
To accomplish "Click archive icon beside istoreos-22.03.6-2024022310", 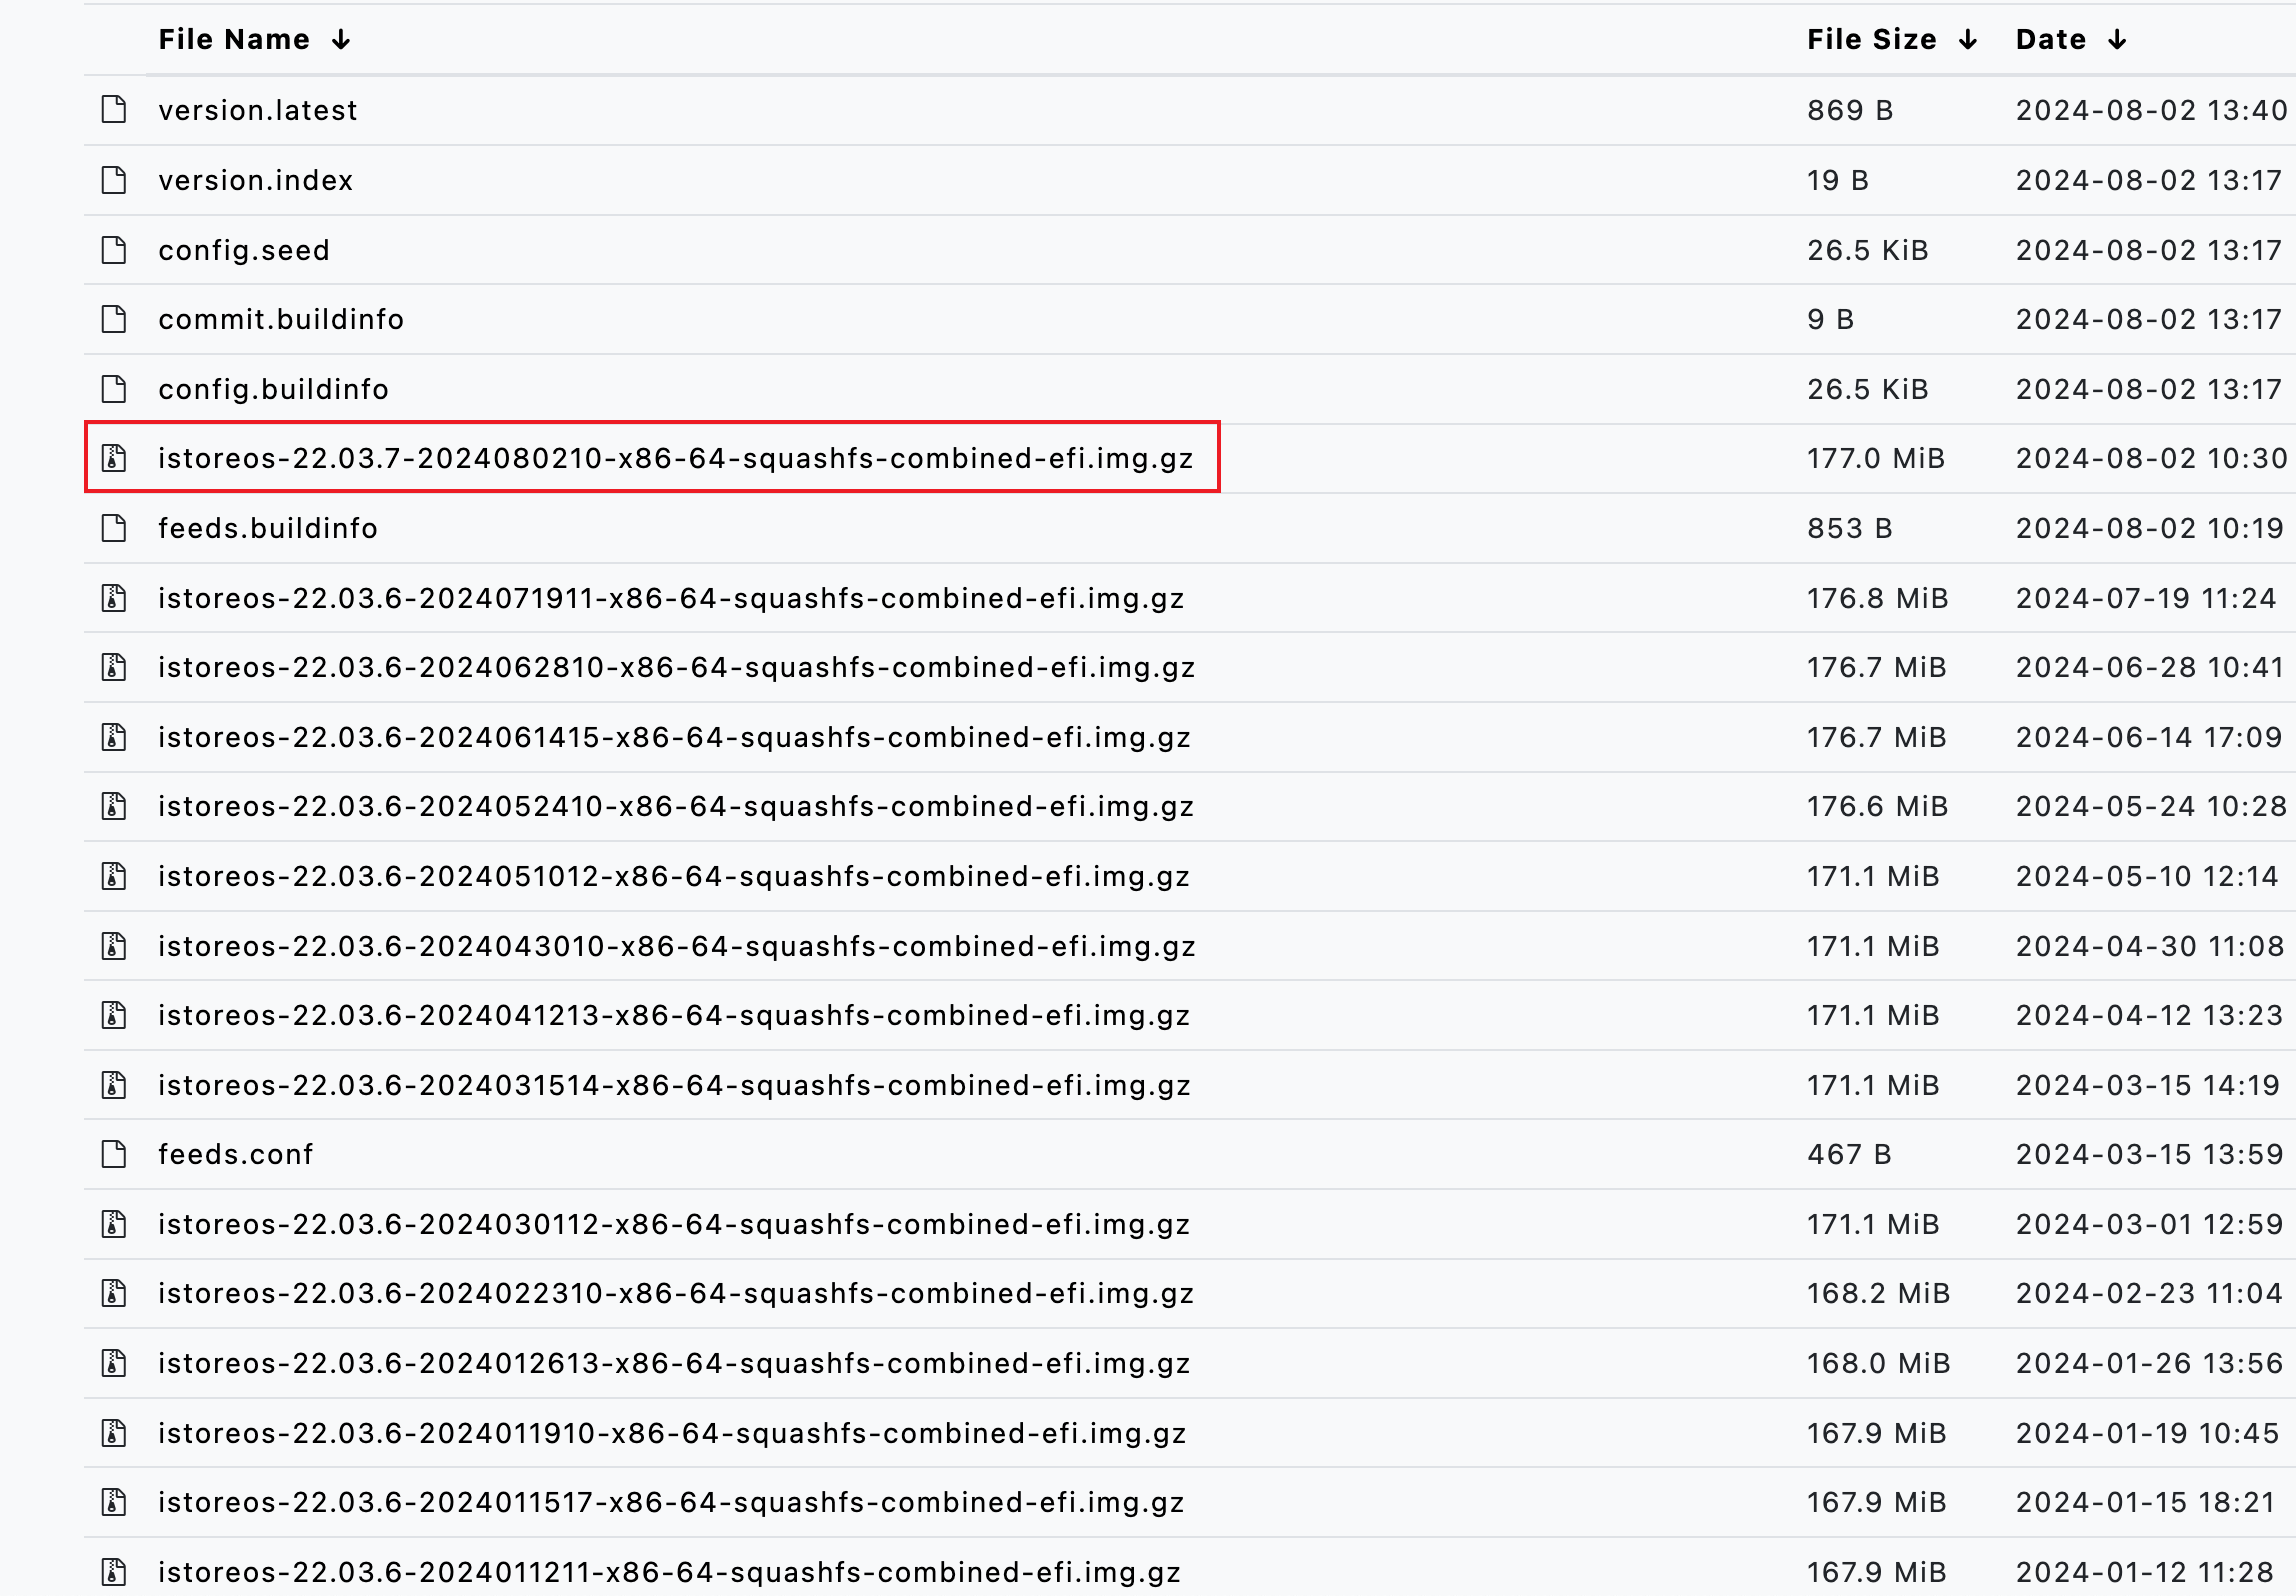I will click(x=114, y=1292).
